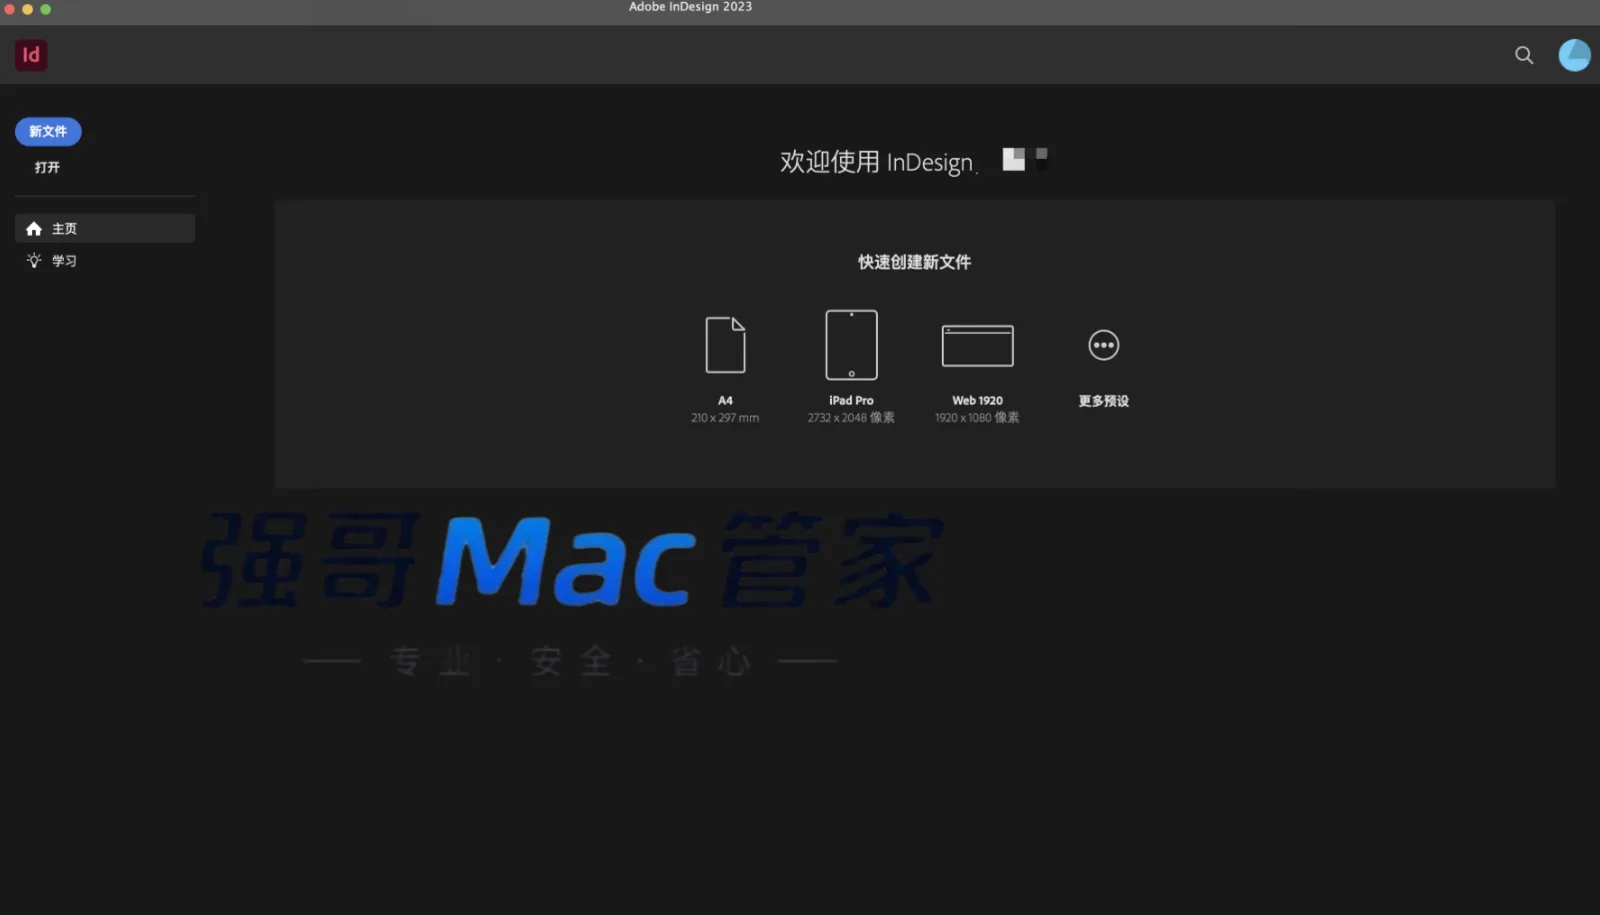Click the Web 1920 label text
The height and width of the screenshot is (915, 1600).
point(977,400)
